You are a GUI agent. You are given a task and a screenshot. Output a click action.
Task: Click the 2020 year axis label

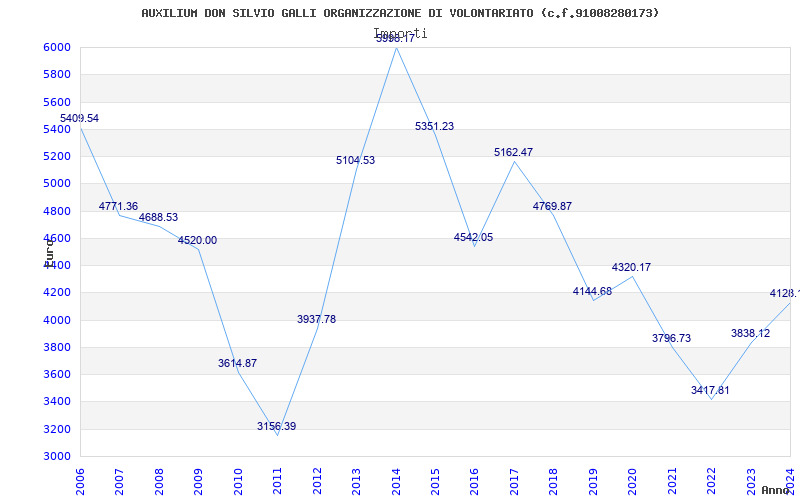pos(633,482)
